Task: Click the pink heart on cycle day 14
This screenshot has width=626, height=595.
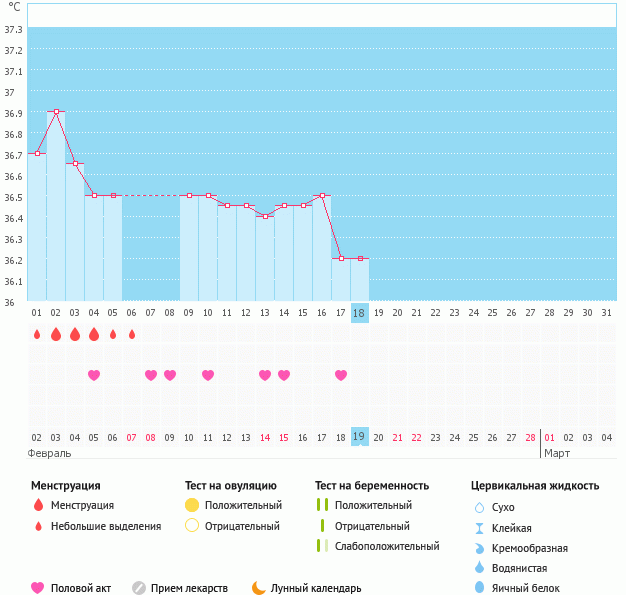Action: [284, 375]
